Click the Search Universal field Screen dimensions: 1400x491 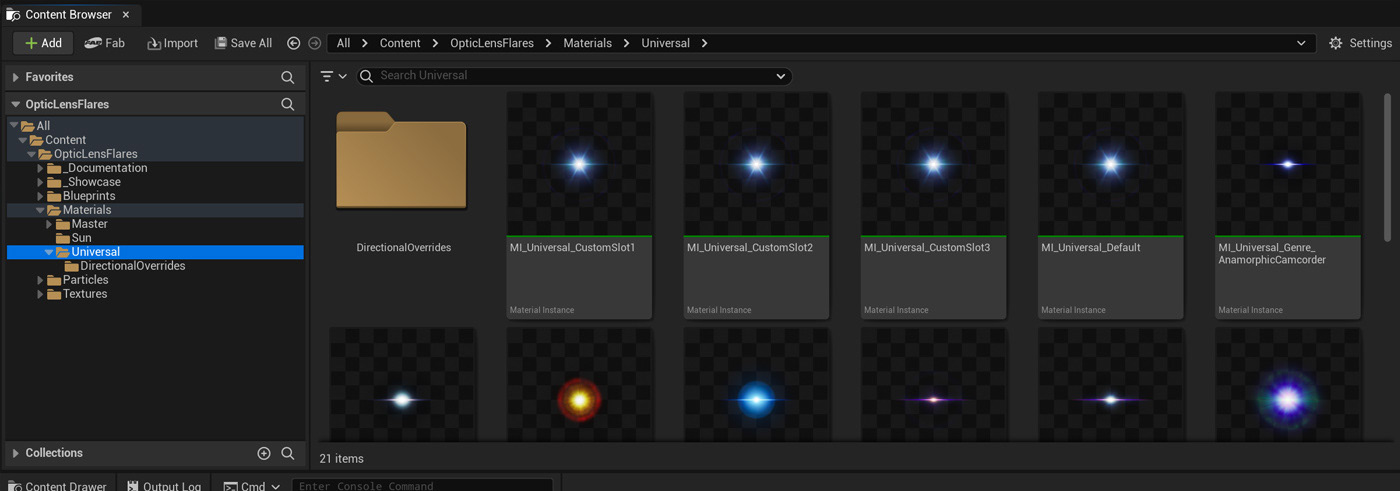click(x=574, y=76)
